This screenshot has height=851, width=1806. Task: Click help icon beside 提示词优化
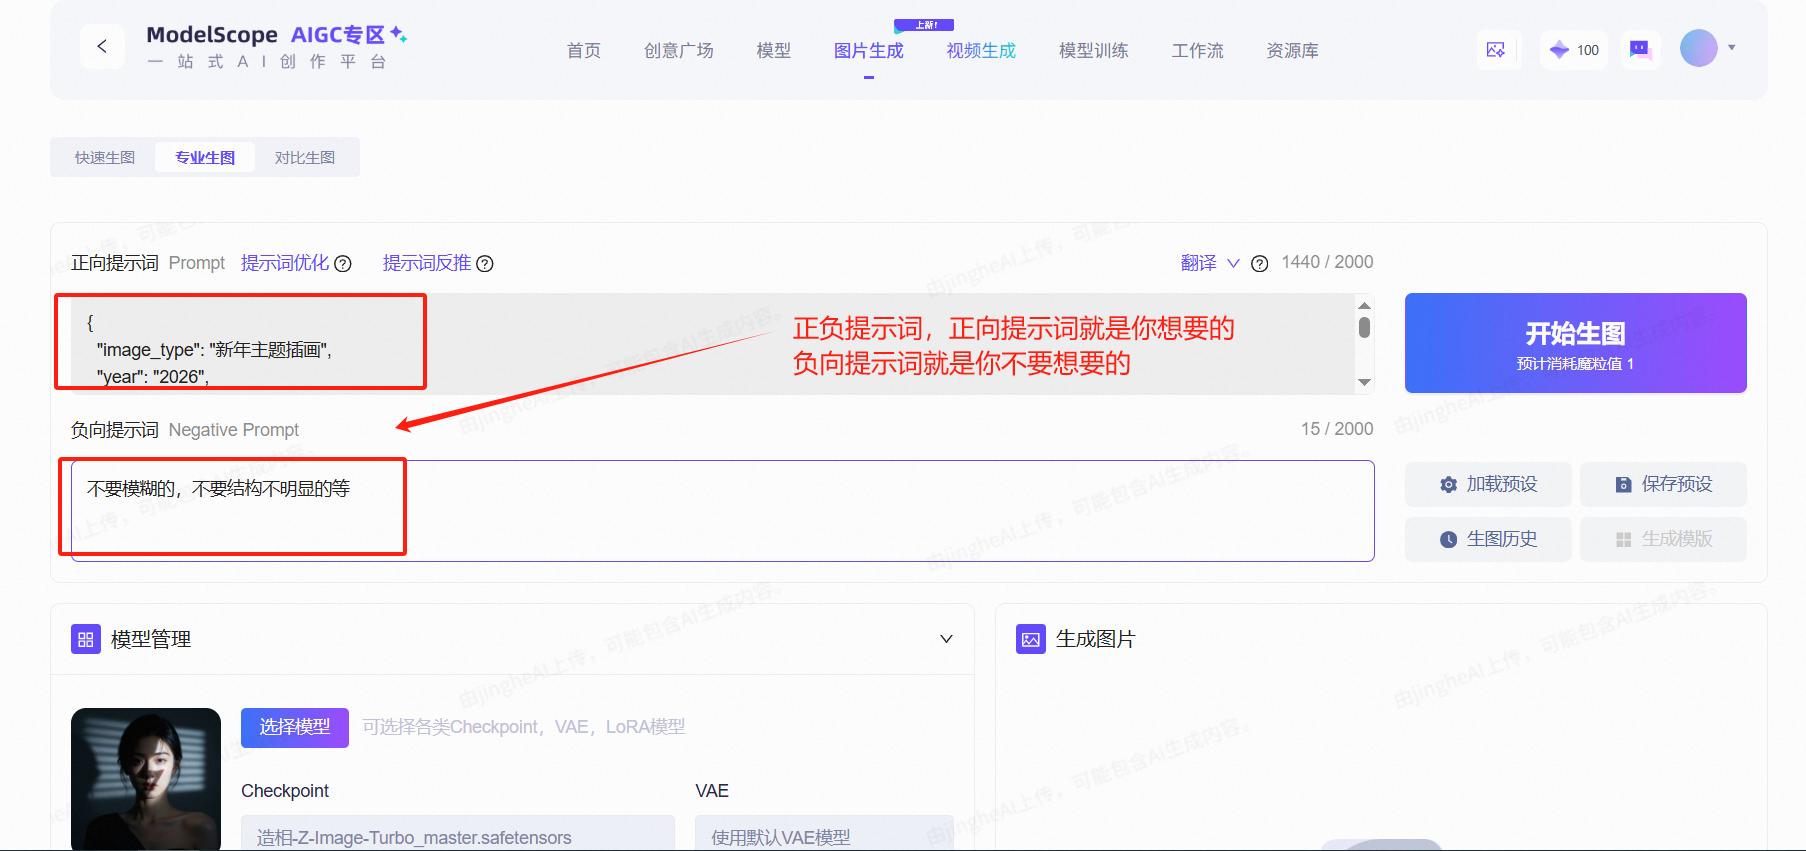tap(343, 264)
